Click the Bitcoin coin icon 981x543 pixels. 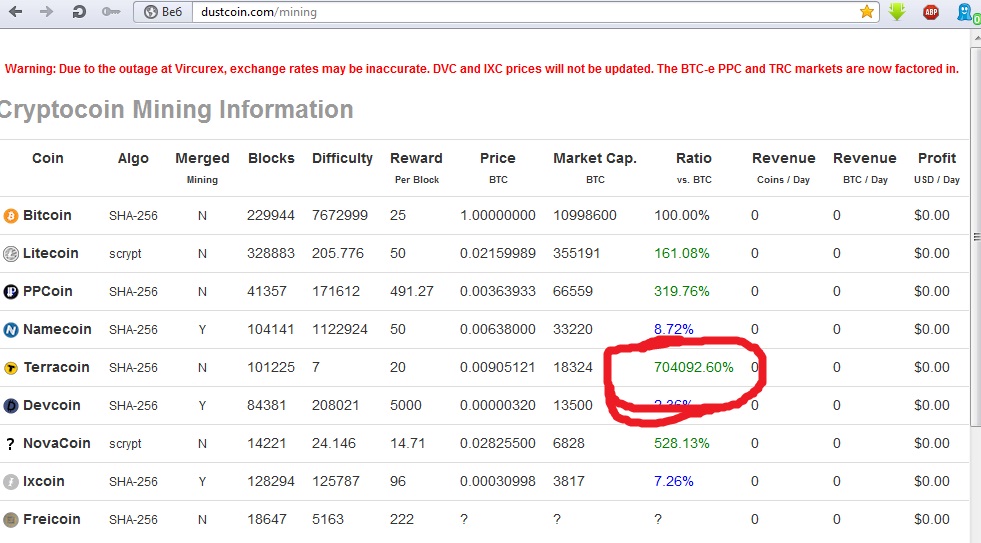(x=11, y=216)
